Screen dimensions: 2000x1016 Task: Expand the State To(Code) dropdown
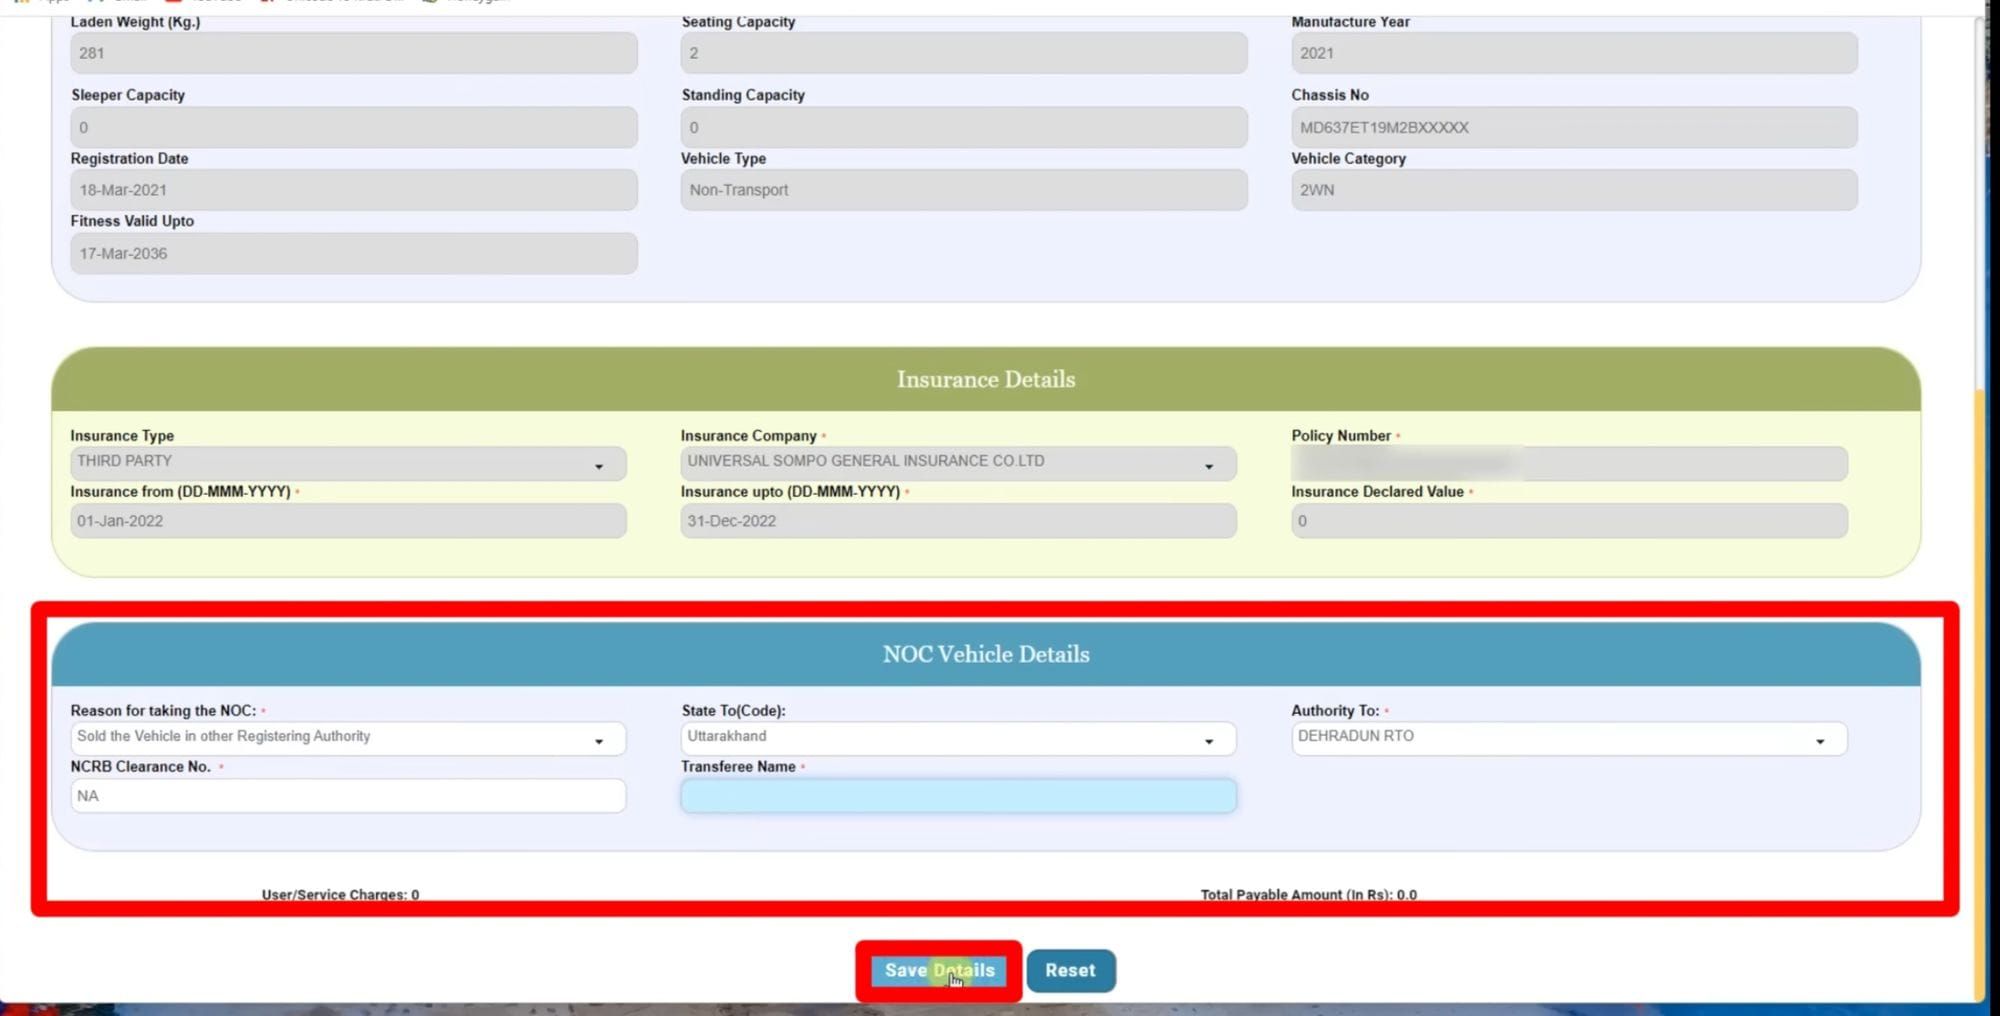pos(957,738)
